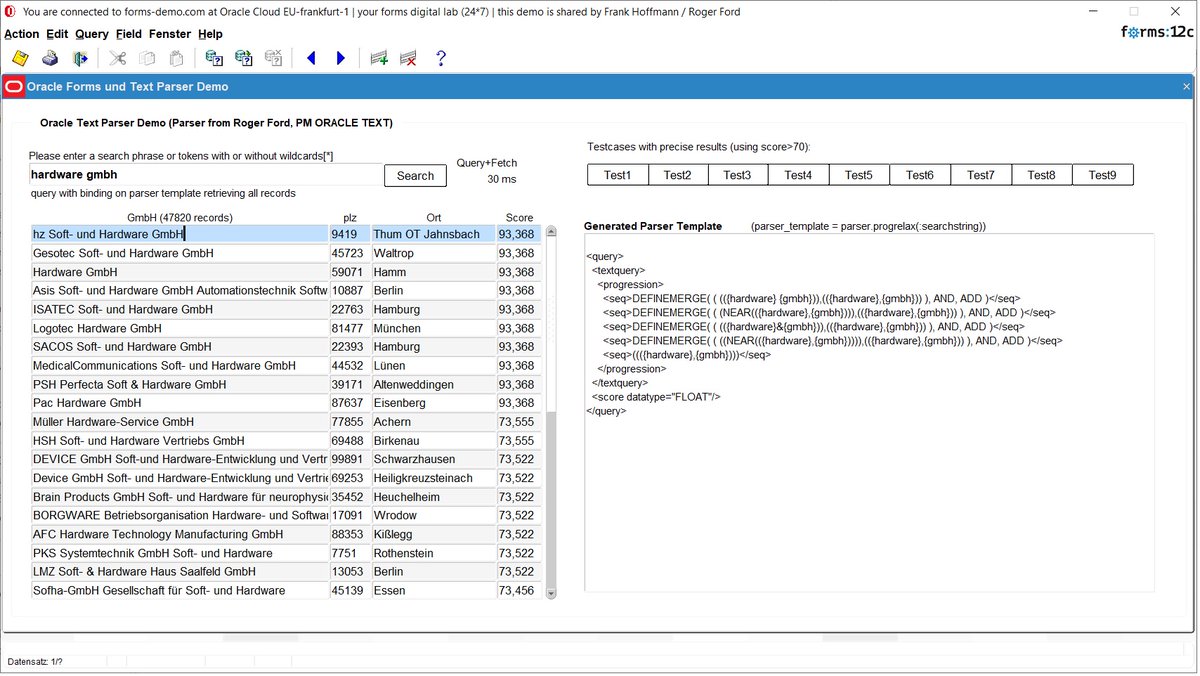The height and width of the screenshot is (676, 1200).
Task: Select 'MedicalCommunications Soft- und Hardware GmbH' row
Action: pyautogui.click(x=179, y=366)
